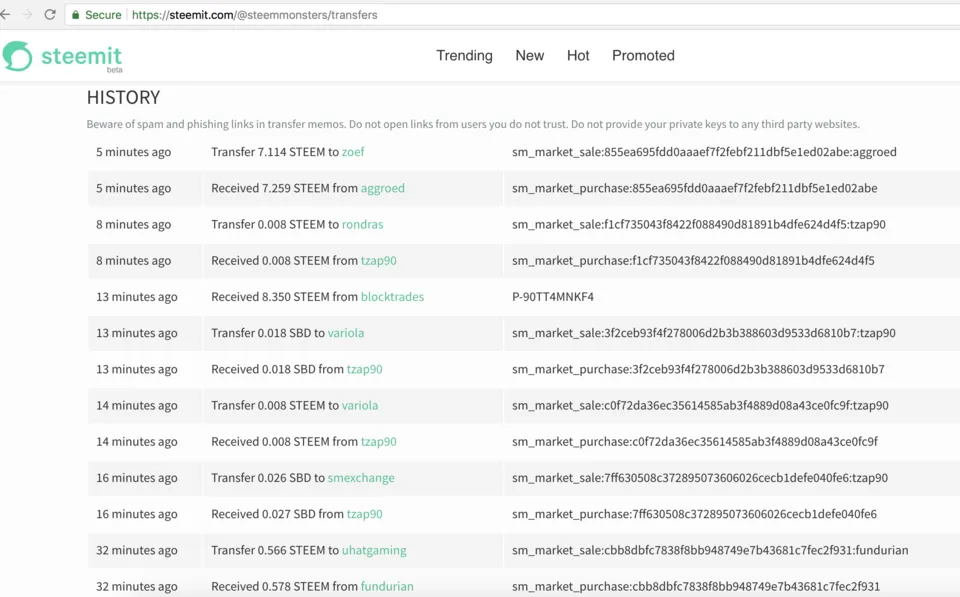Focus the address bar URL
Viewport: 960px width, 597px height.
(x=255, y=15)
